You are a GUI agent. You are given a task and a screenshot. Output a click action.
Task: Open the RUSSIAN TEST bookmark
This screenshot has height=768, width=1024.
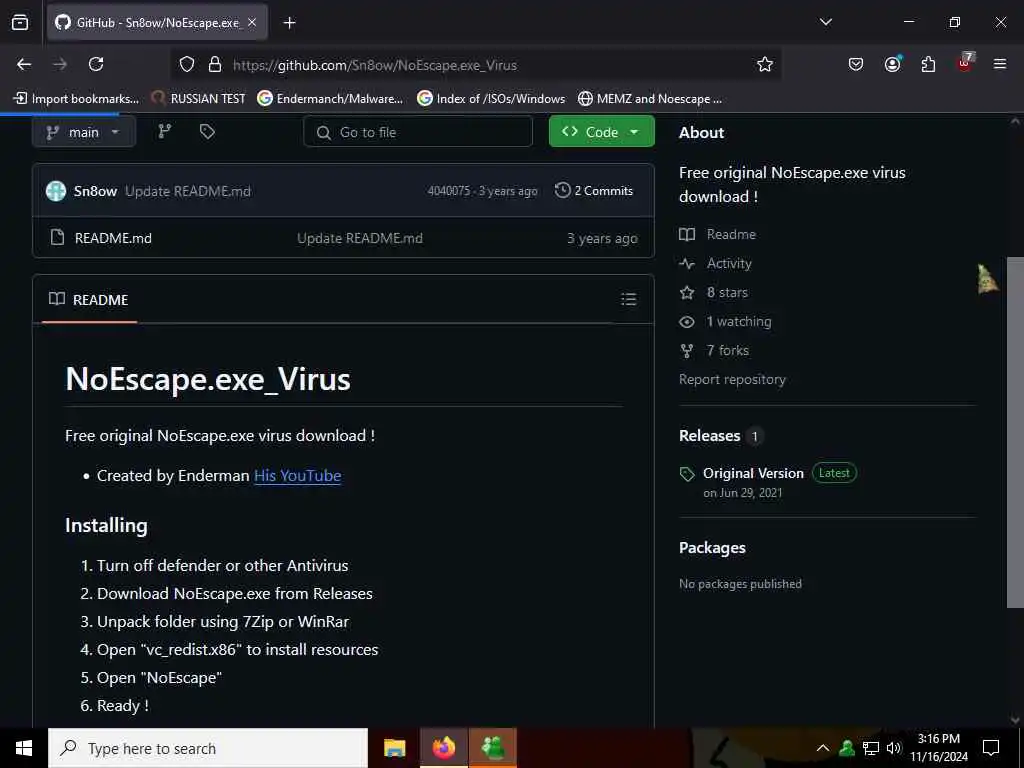click(199, 99)
